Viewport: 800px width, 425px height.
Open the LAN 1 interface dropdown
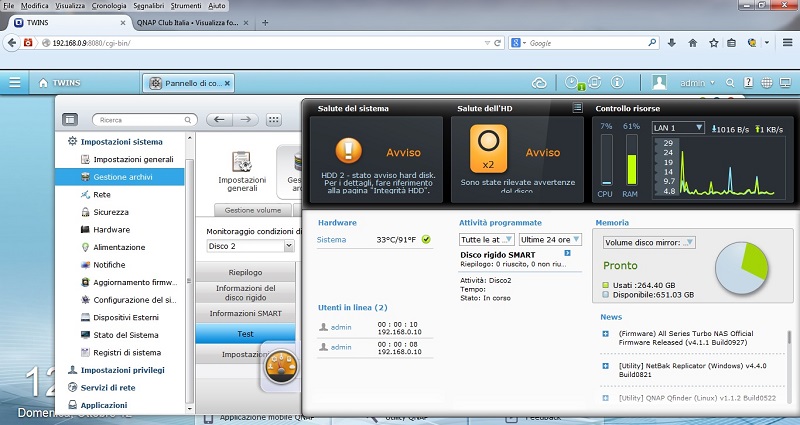pos(679,128)
